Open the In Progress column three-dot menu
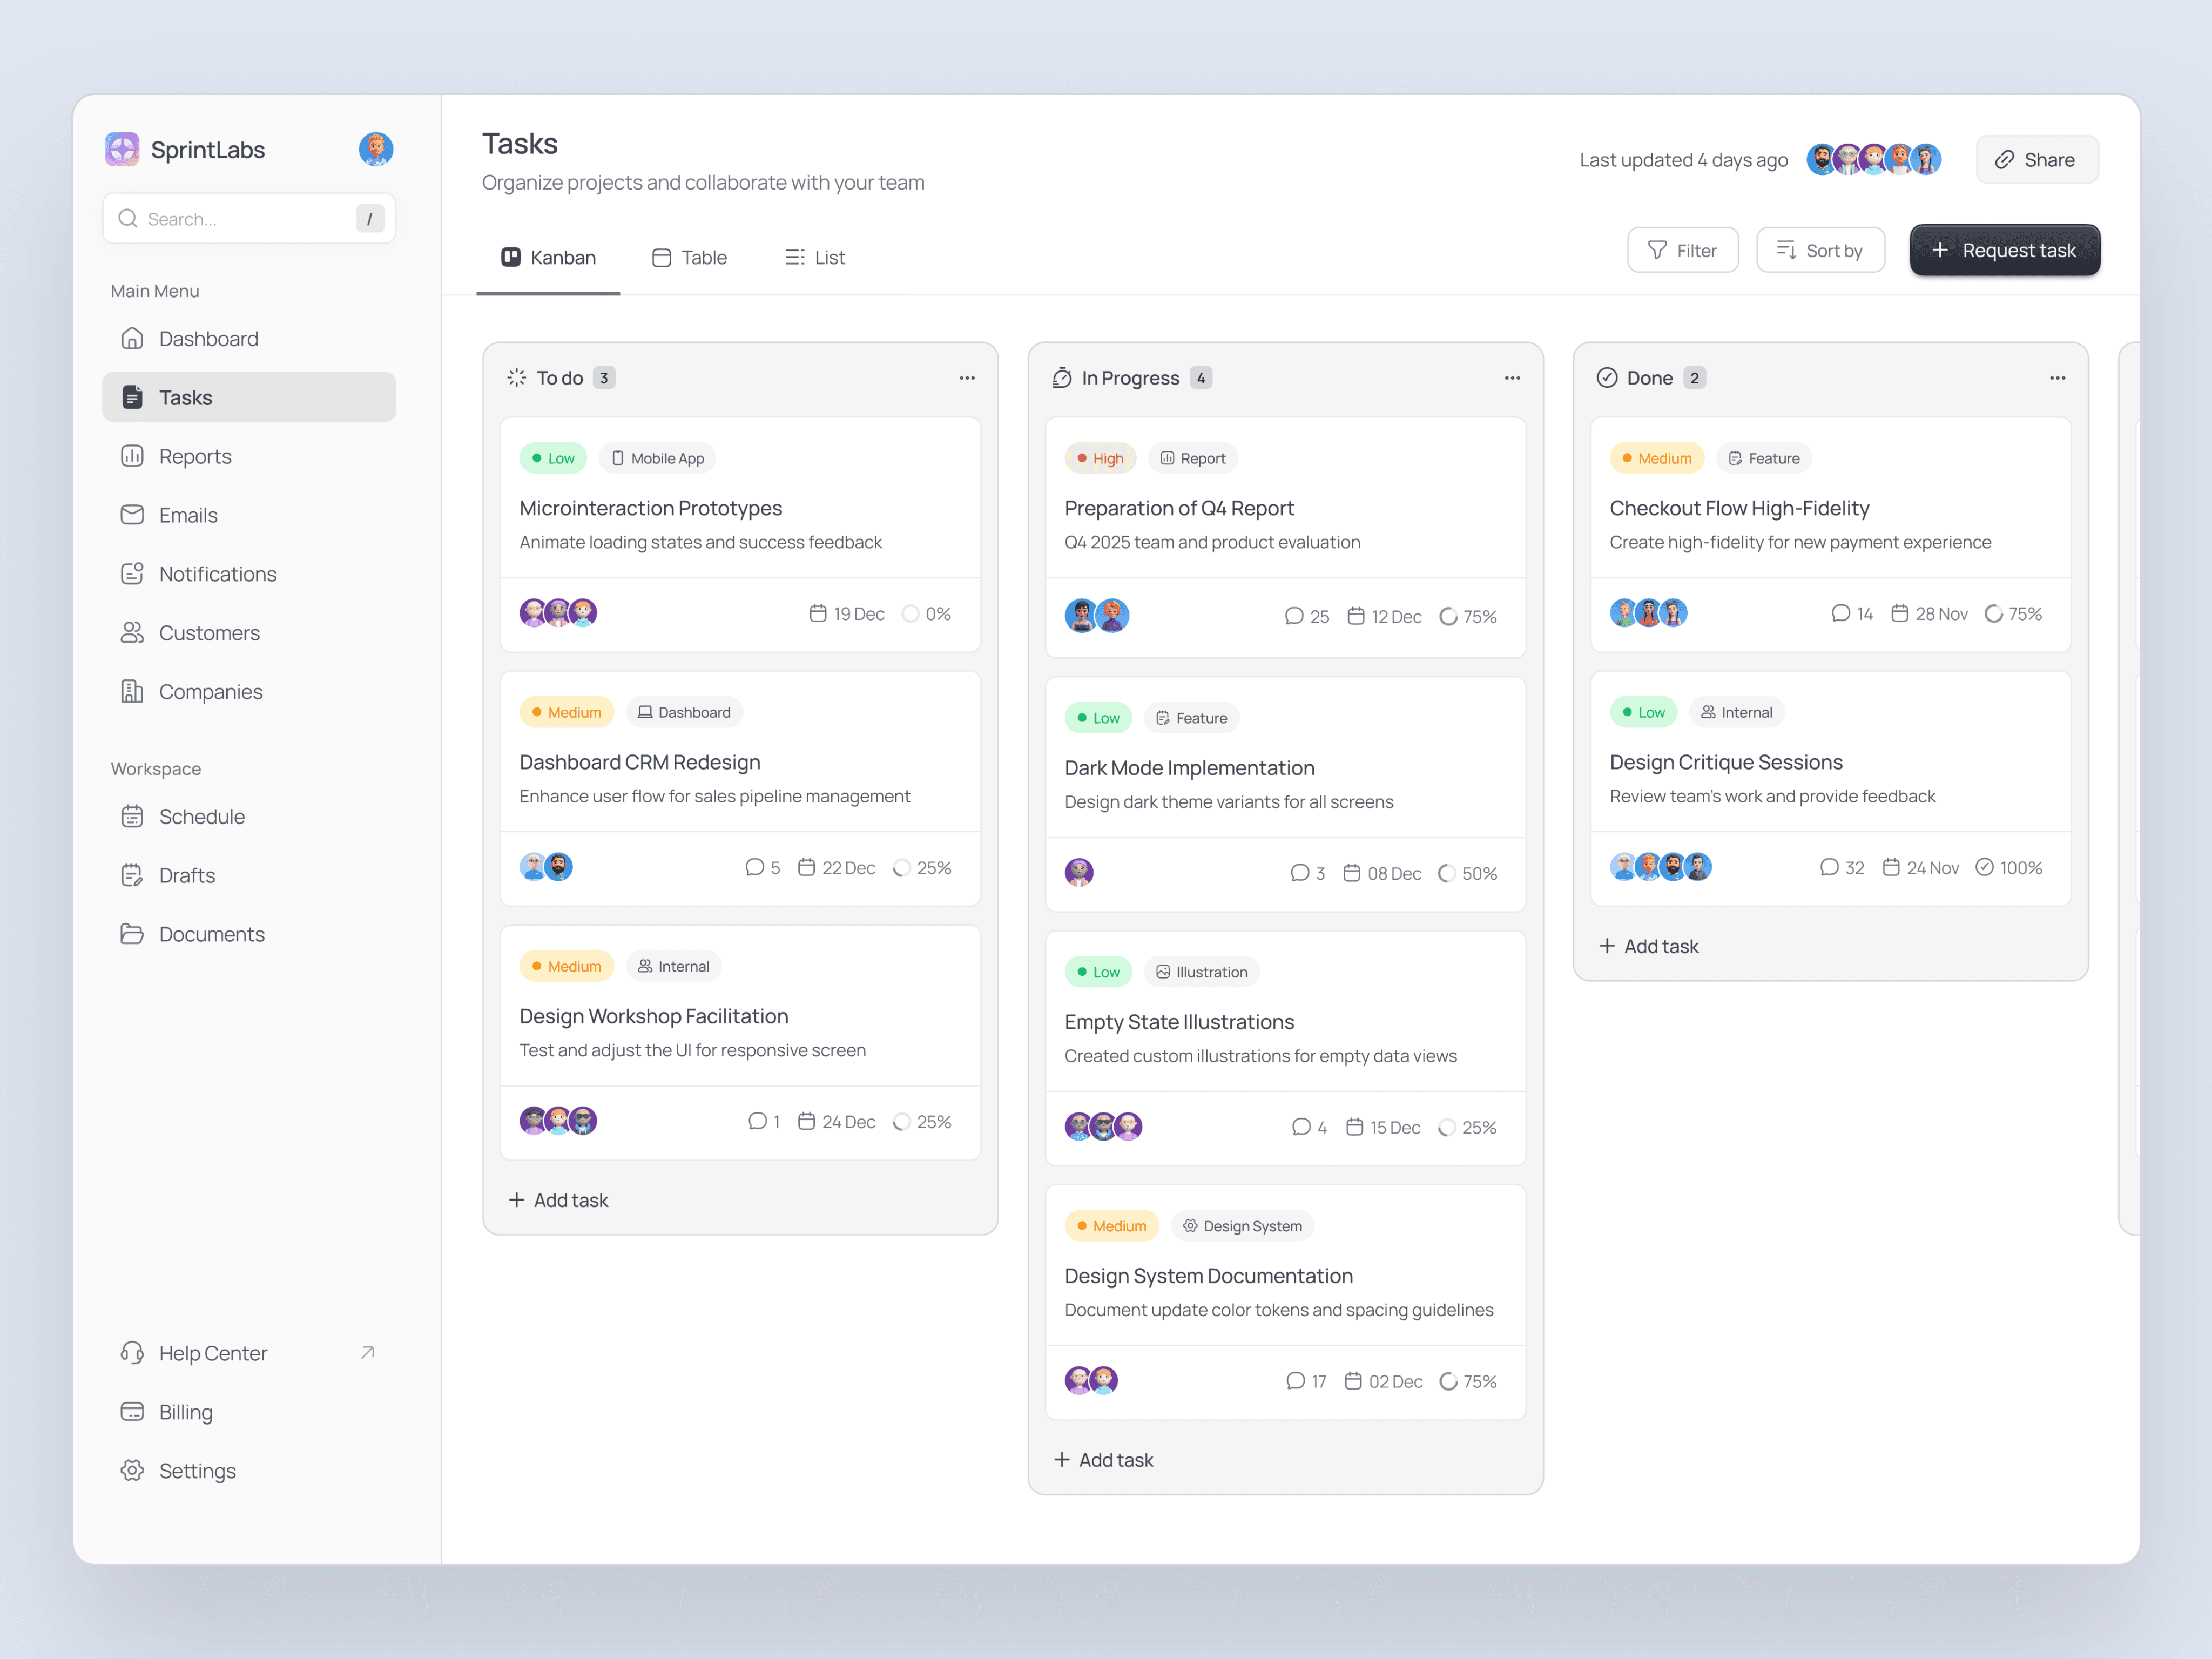The image size is (2212, 1659). pyautogui.click(x=1511, y=378)
